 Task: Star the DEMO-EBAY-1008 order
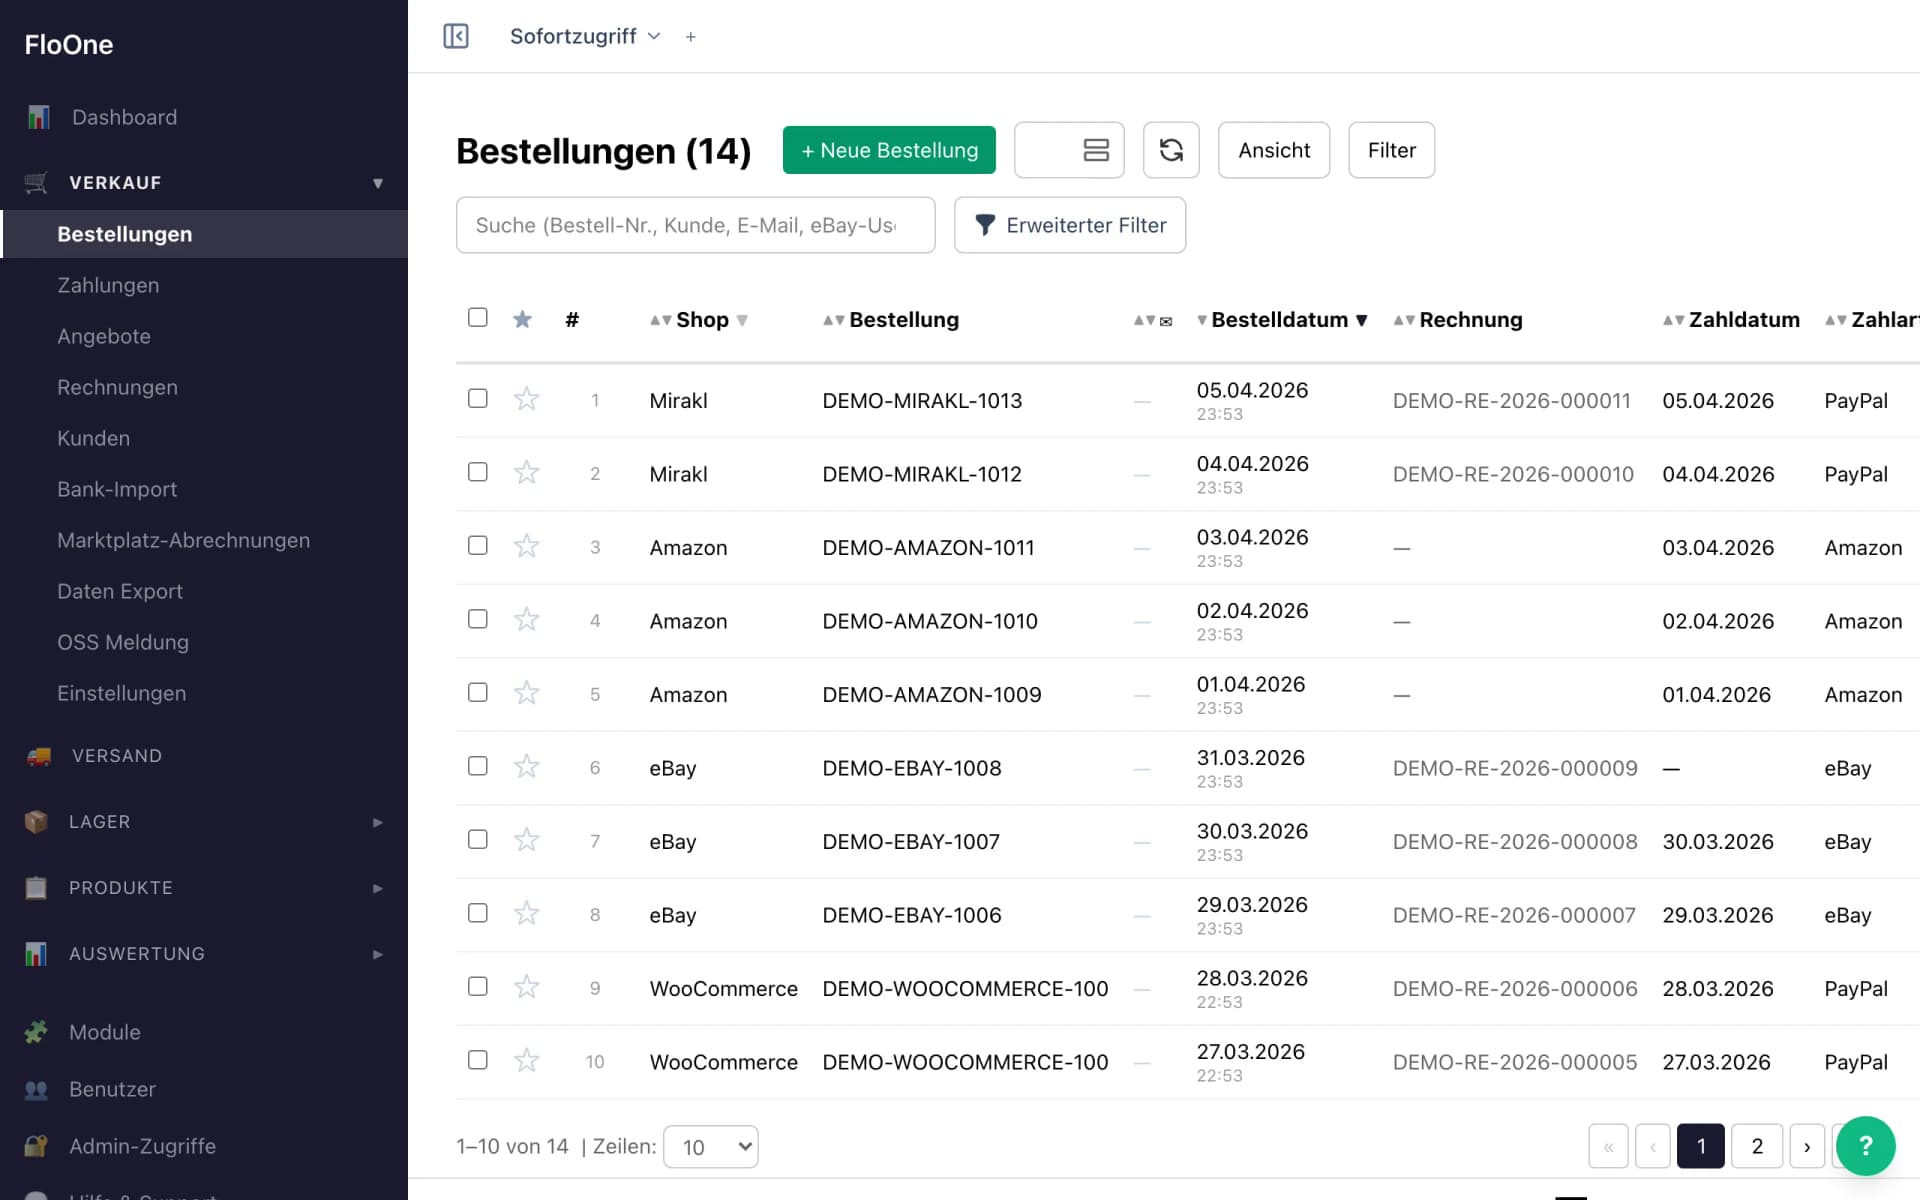(x=526, y=767)
